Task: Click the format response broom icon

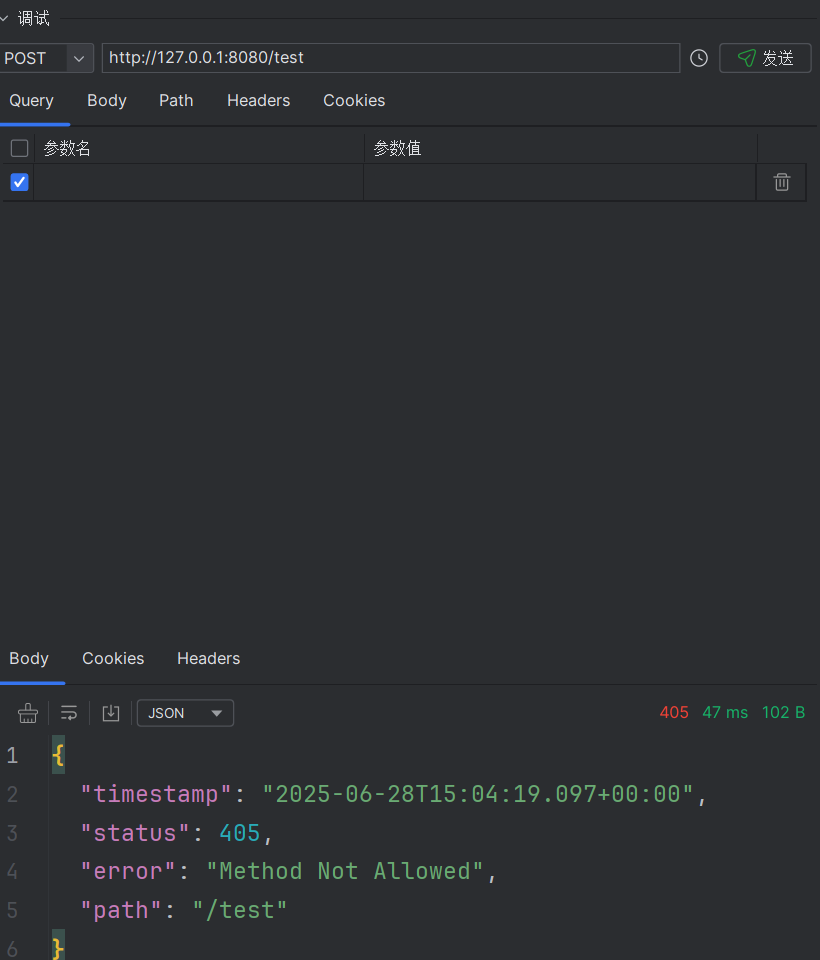Action: [28, 713]
